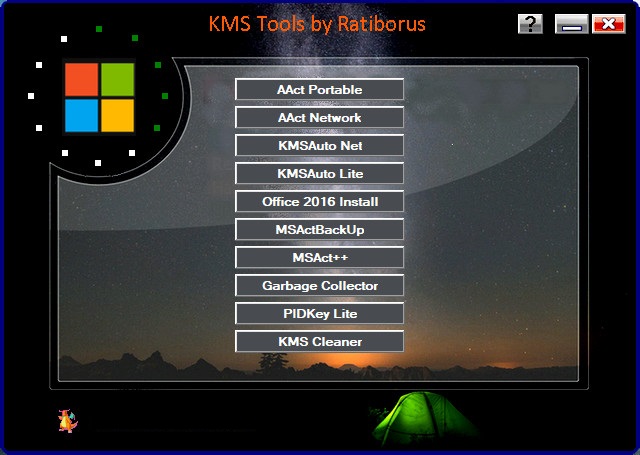Open Office 2016 Install
The height and width of the screenshot is (455, 640).
tap(319, 202)
